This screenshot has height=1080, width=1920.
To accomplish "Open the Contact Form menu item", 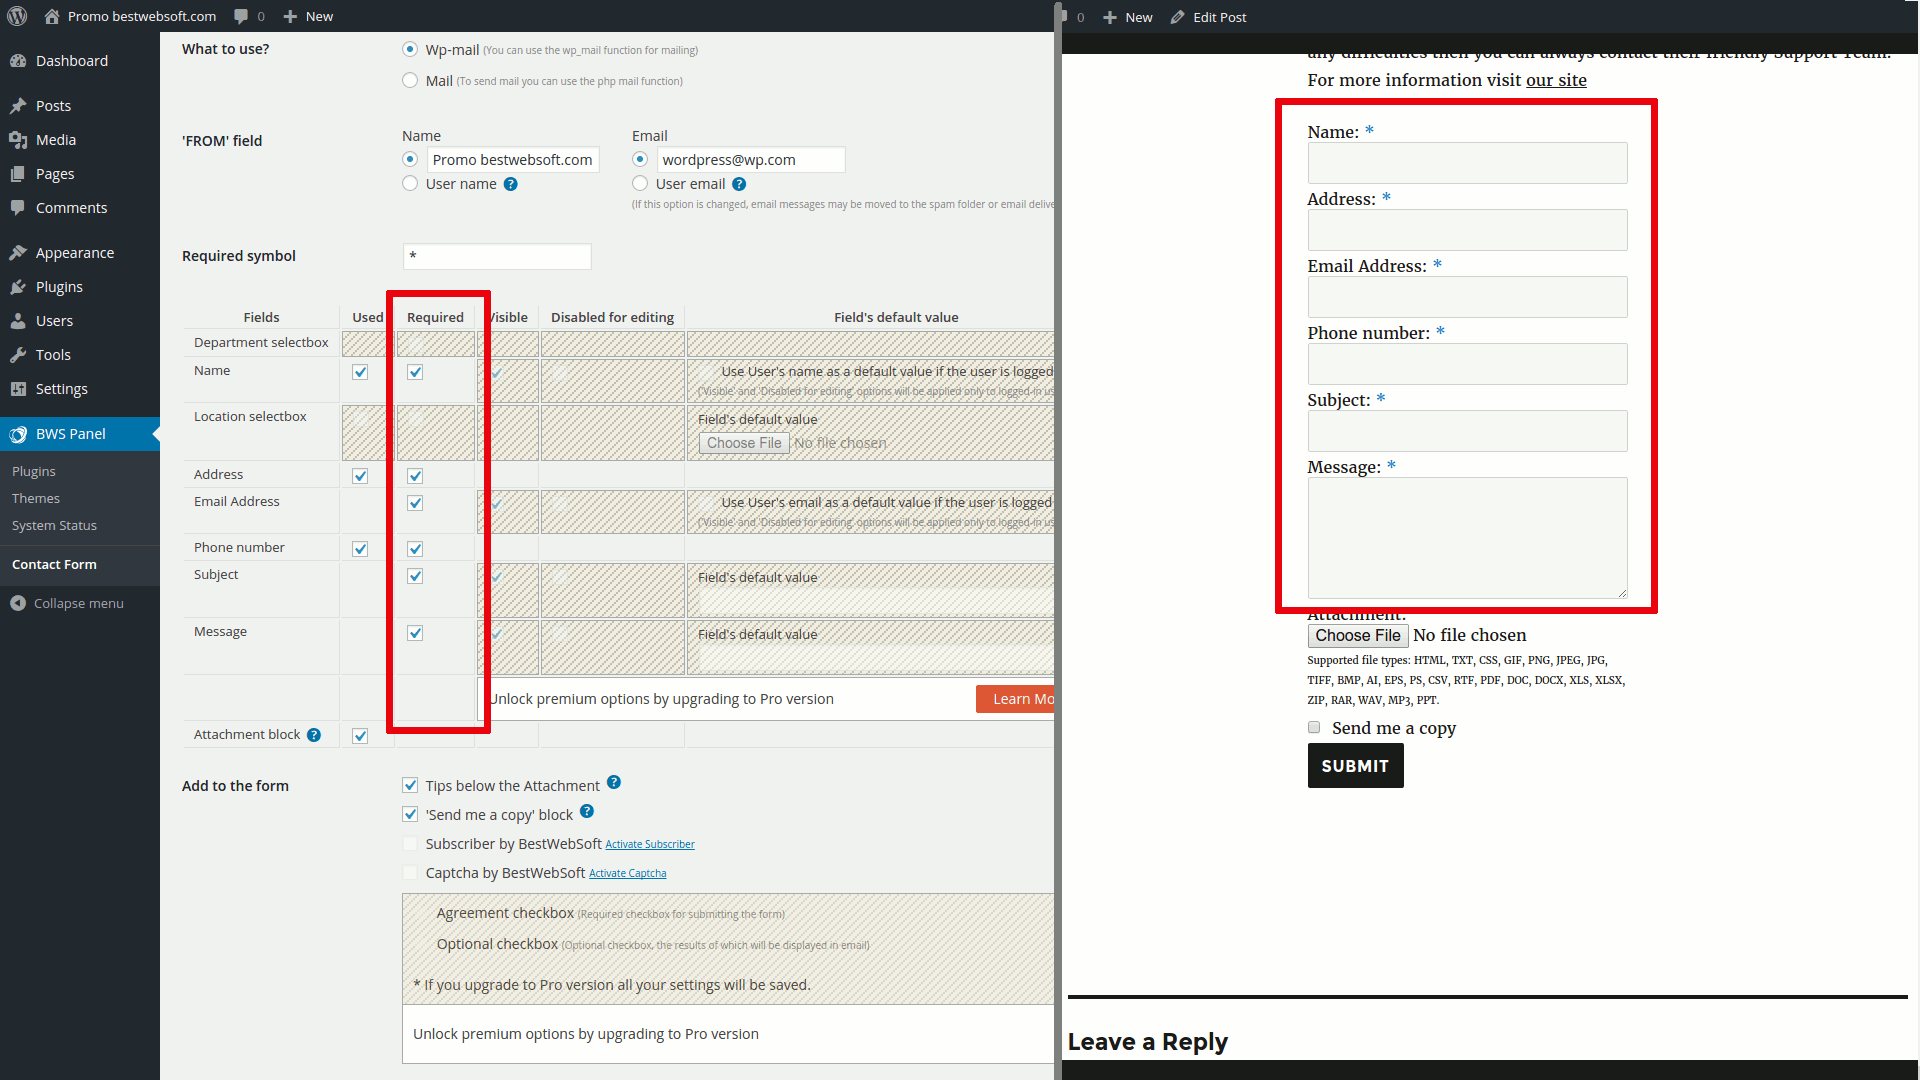I will click(x=54, y=564).
